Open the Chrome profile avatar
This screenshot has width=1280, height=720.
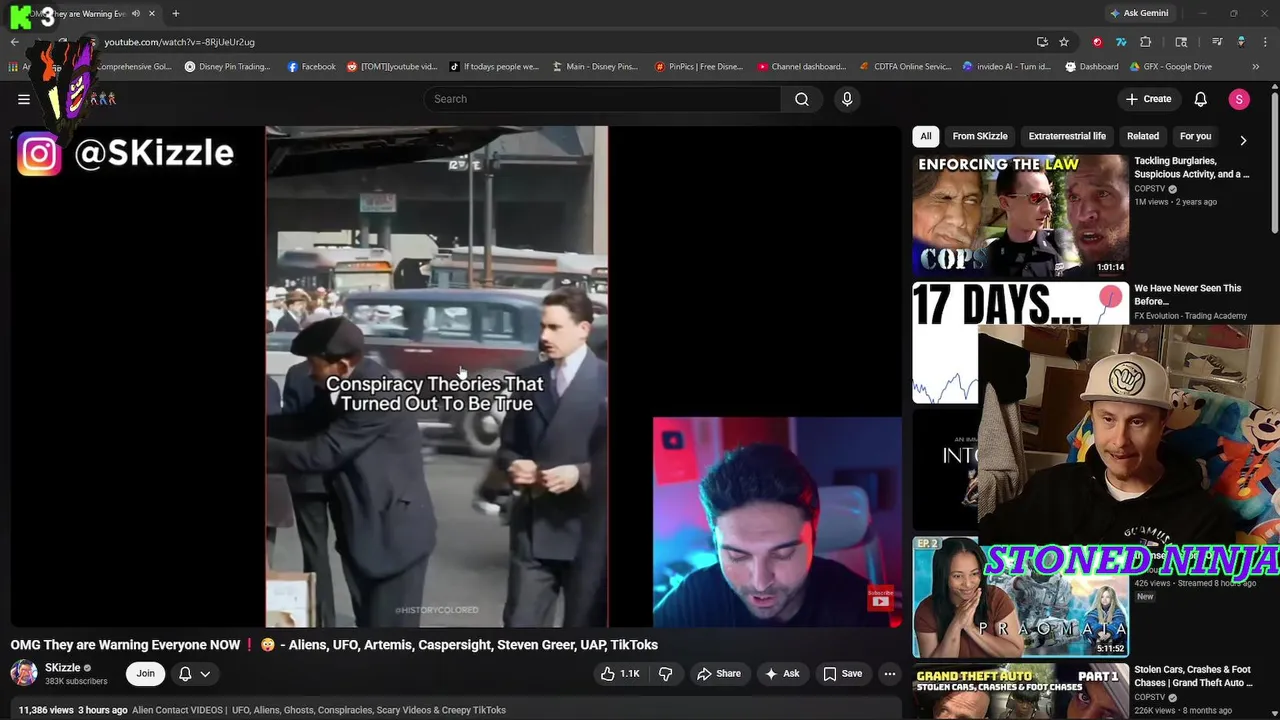point(1241,42)
